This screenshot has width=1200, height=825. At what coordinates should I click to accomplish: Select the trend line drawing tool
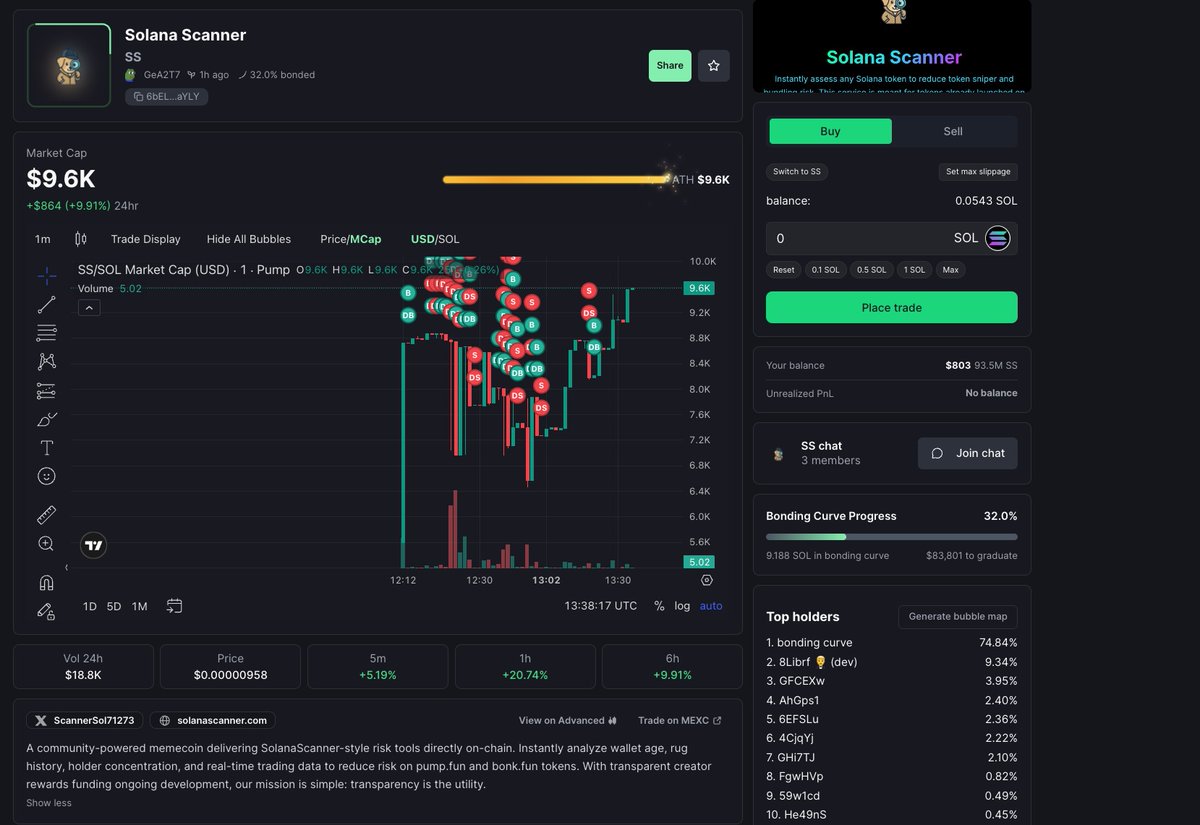(46, 304)
